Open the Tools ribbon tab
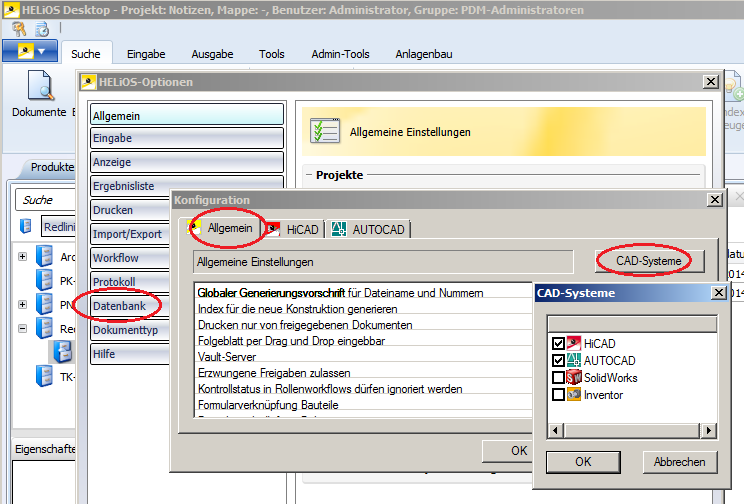744x504 pixels. 271,54
